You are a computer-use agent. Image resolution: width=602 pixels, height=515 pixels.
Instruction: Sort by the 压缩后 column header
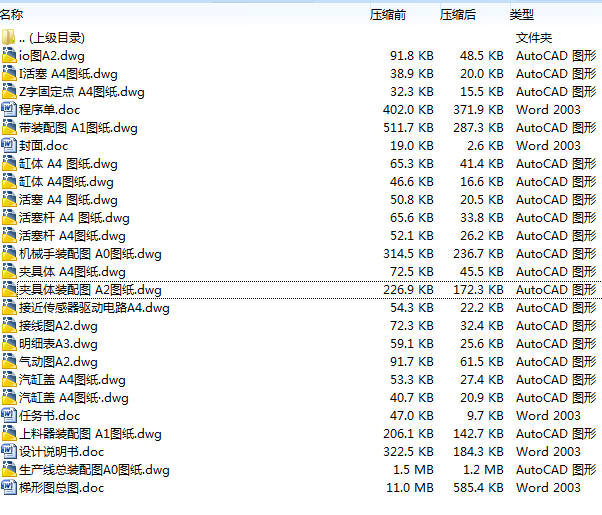[x=458, y=15]
